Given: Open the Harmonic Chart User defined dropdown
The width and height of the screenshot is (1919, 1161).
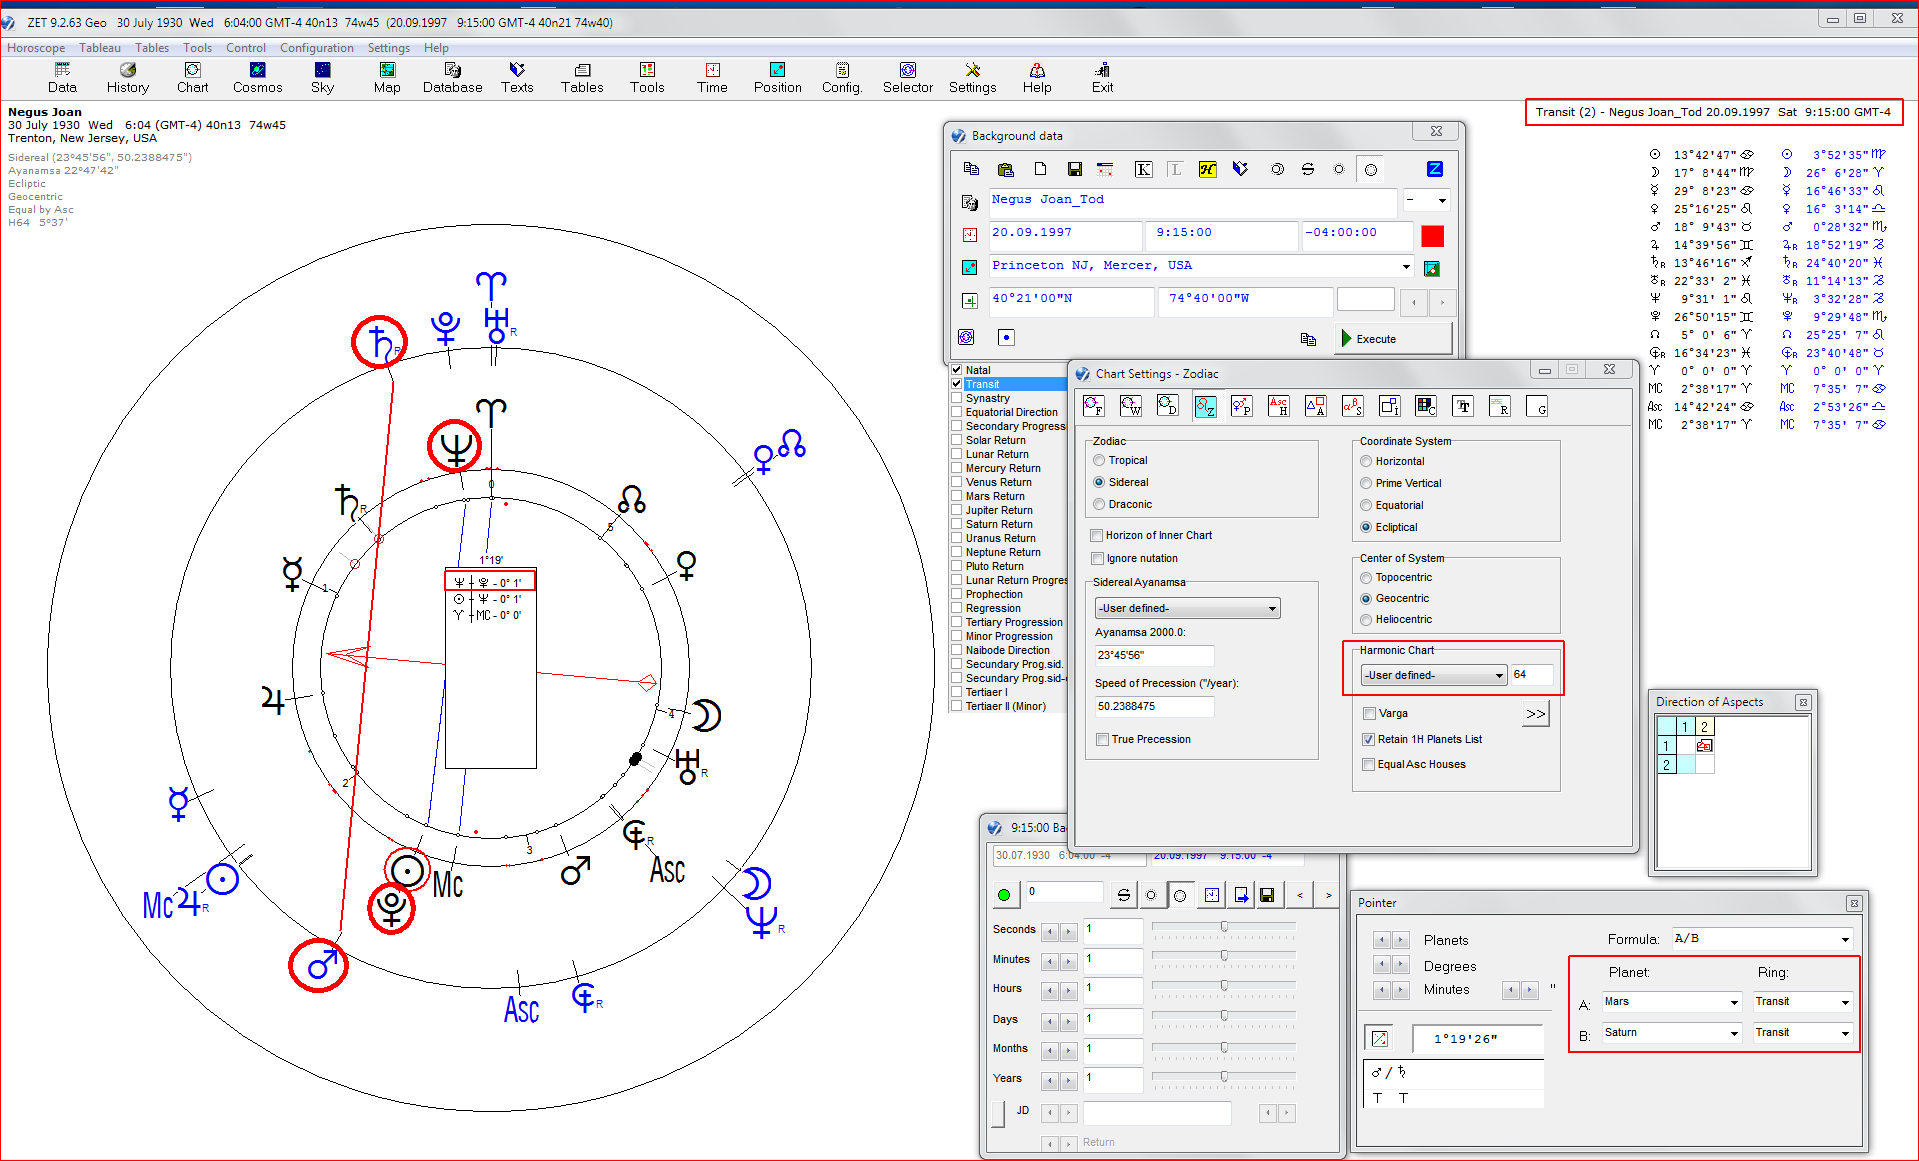Looking at the screenshot, I should point(1434,675).
